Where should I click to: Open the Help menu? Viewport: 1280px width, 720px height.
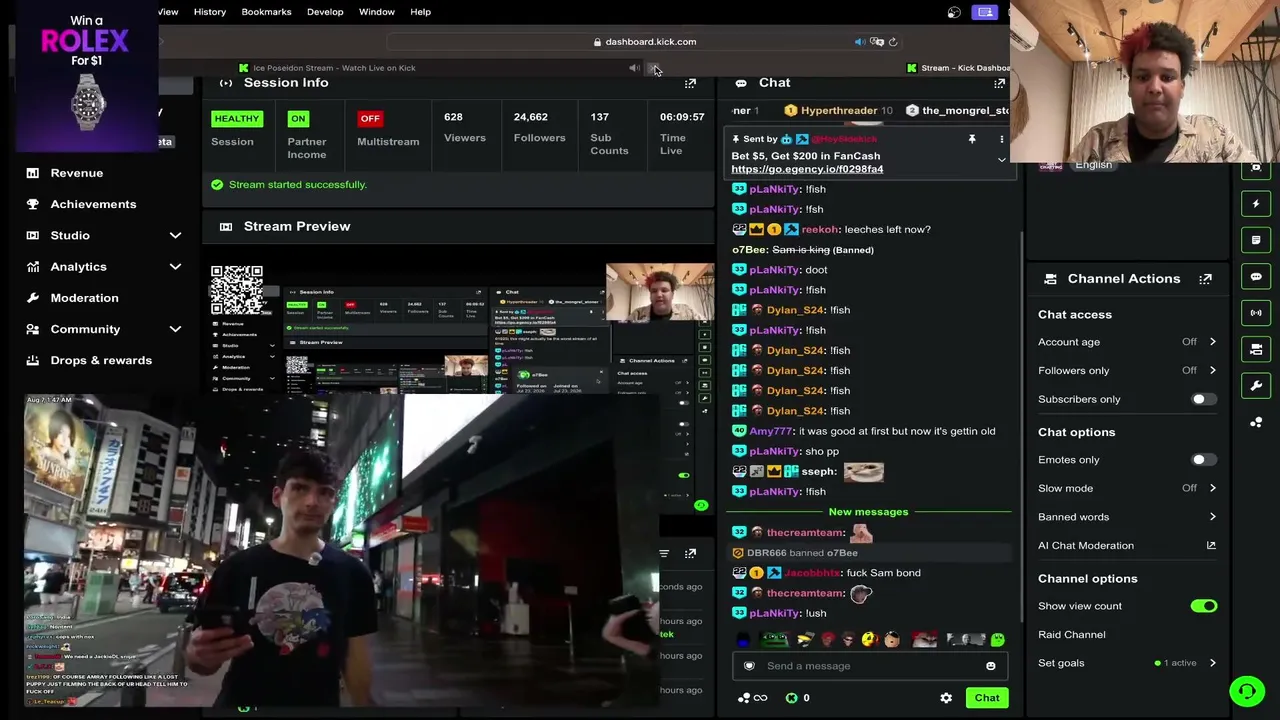pos(420,12)
